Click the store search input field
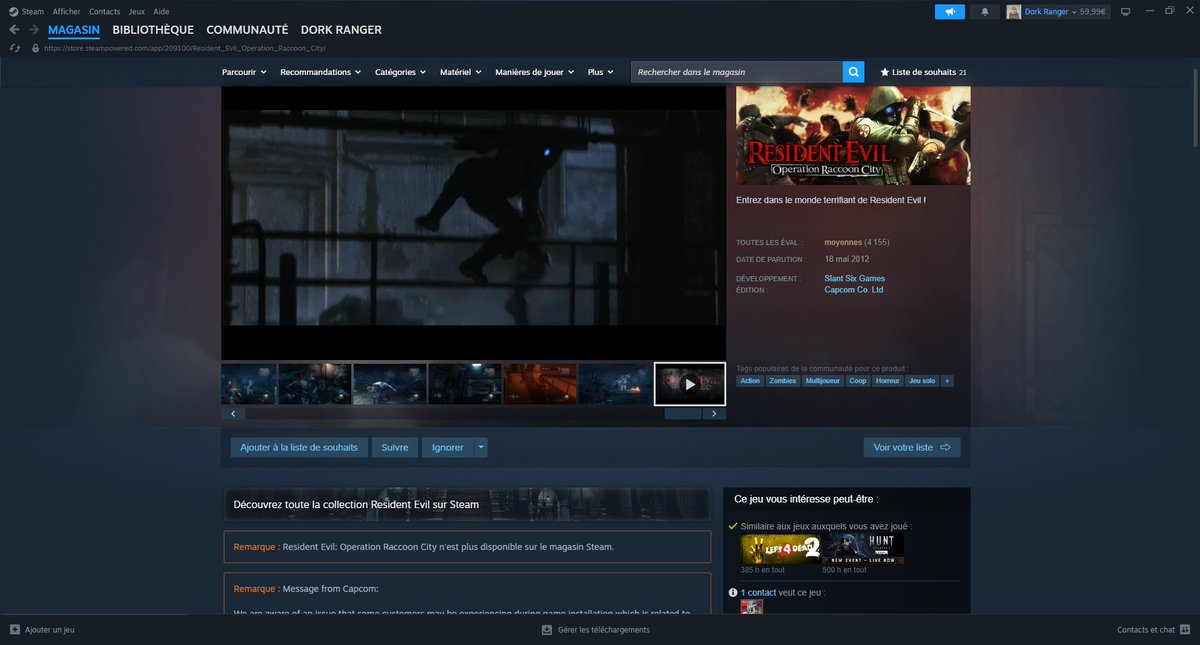1200x645 pixels. 736,72
